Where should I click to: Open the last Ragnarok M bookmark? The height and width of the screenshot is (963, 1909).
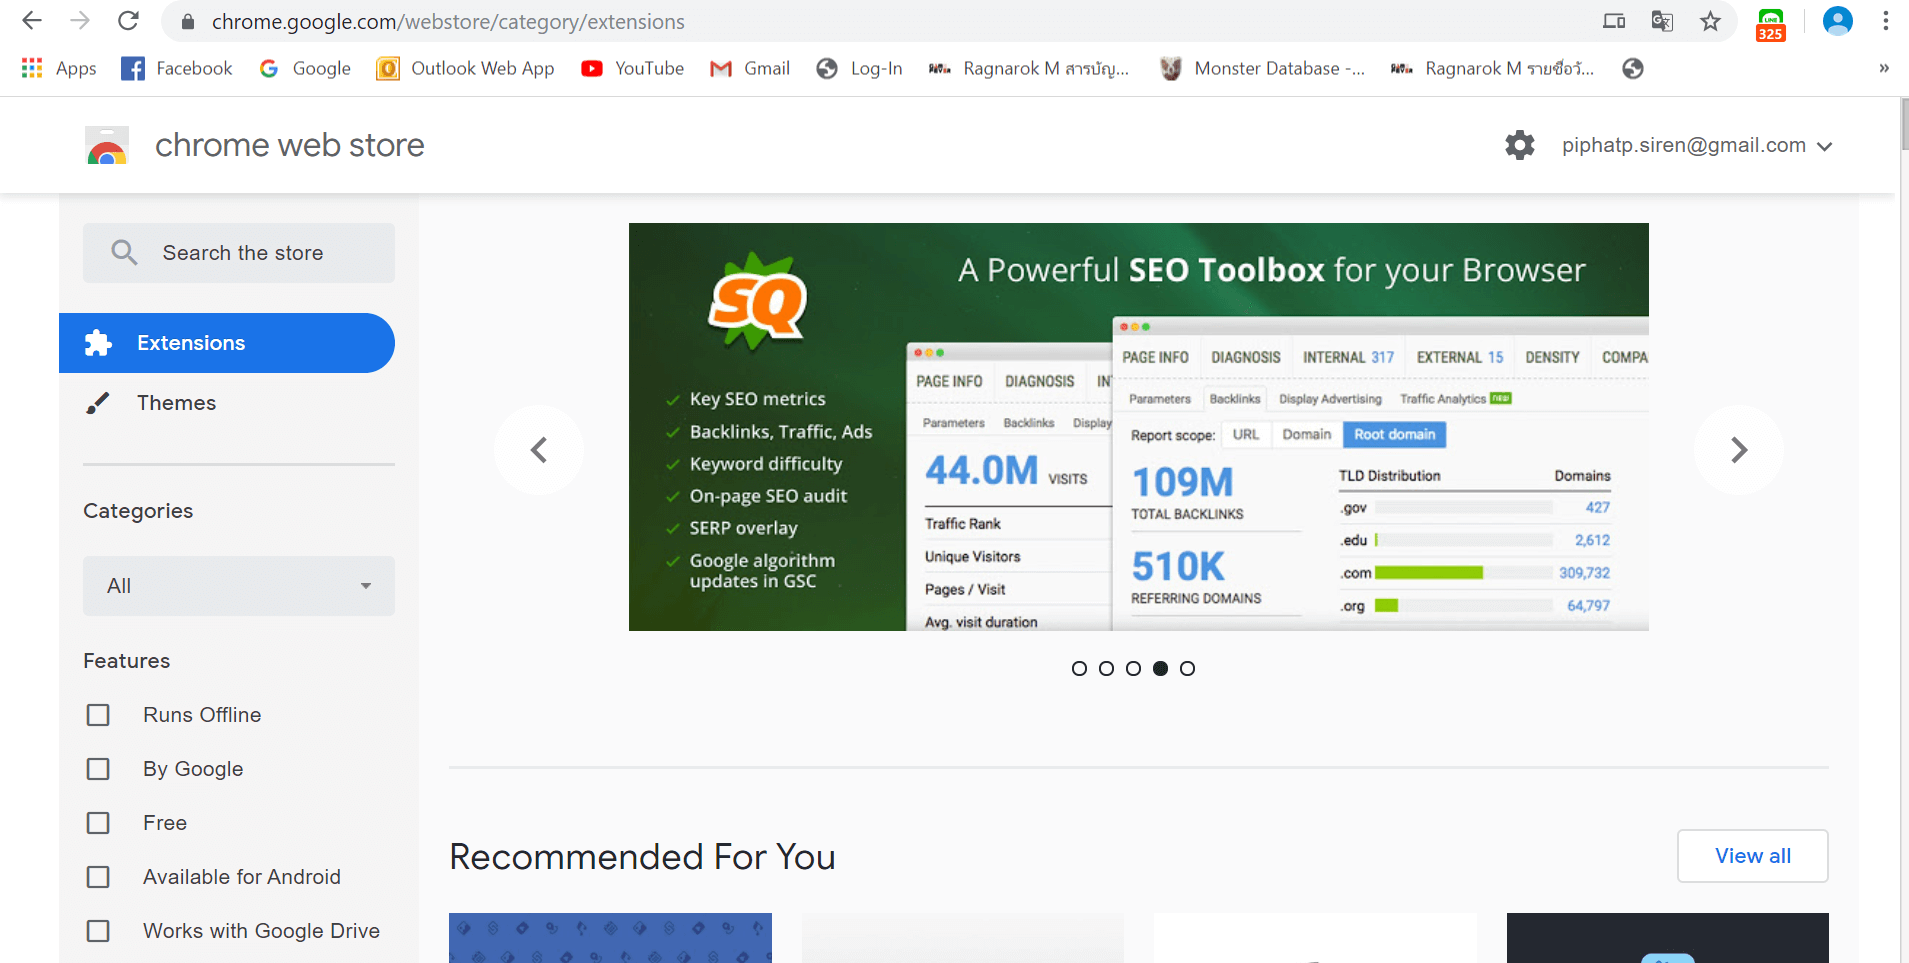pyautogui.click(x=1493, y=68)
